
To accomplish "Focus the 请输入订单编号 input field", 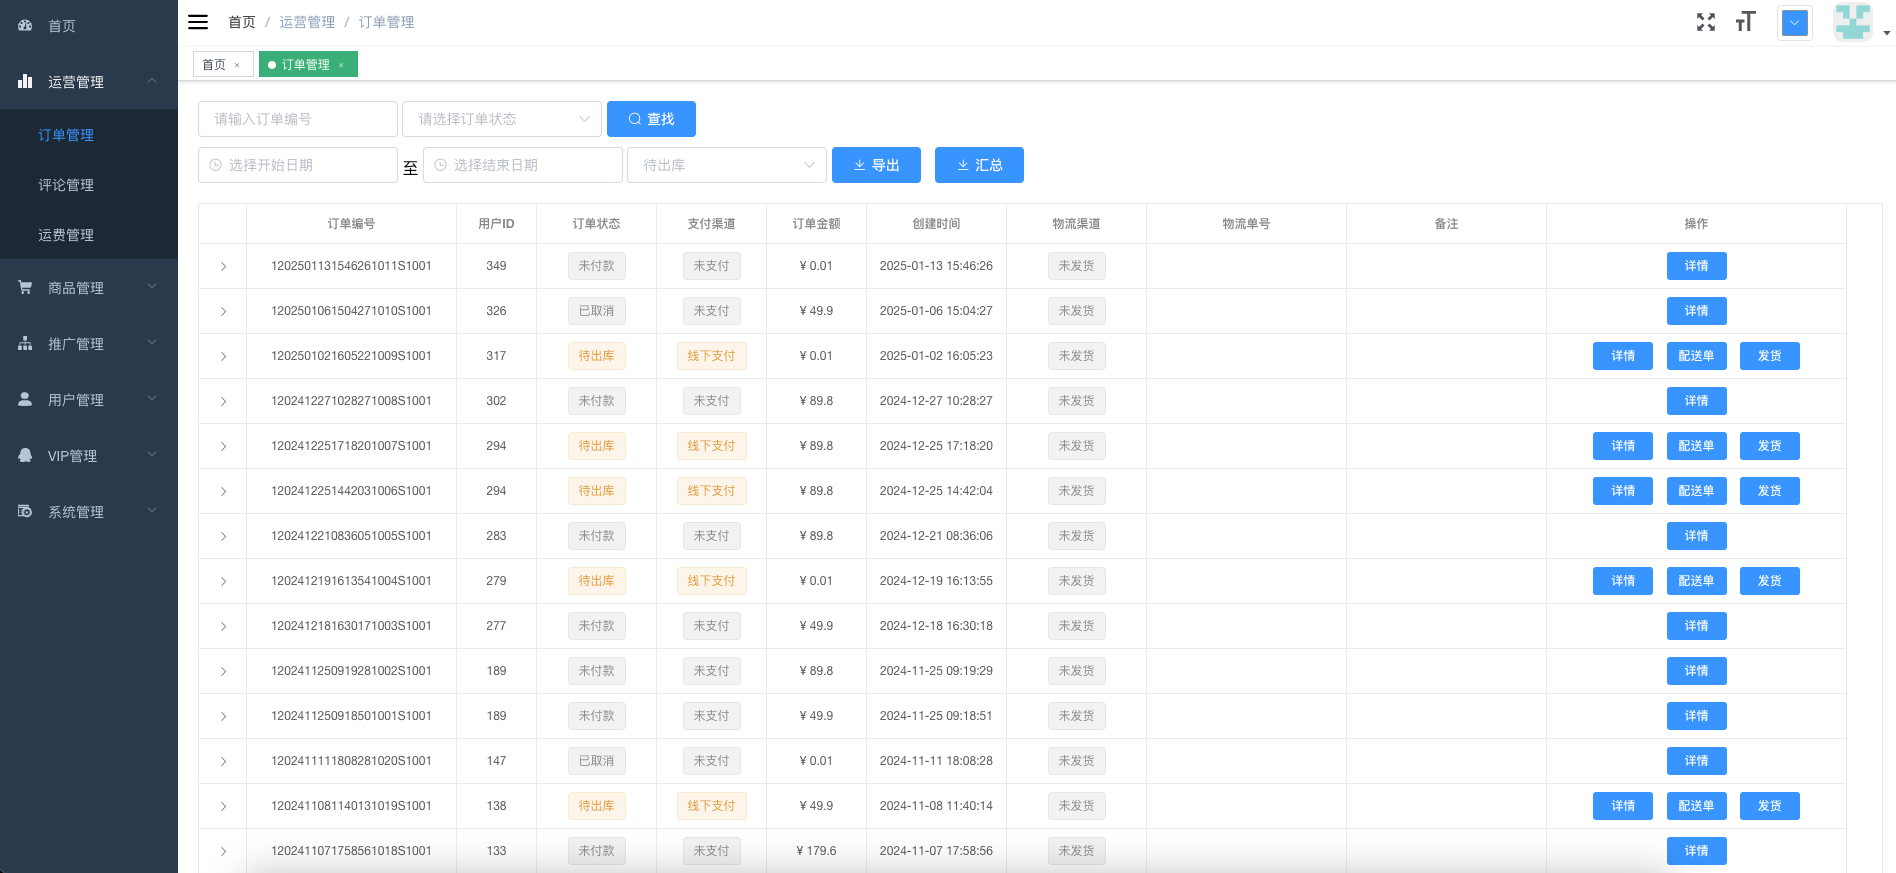I will tap(298, 119).
